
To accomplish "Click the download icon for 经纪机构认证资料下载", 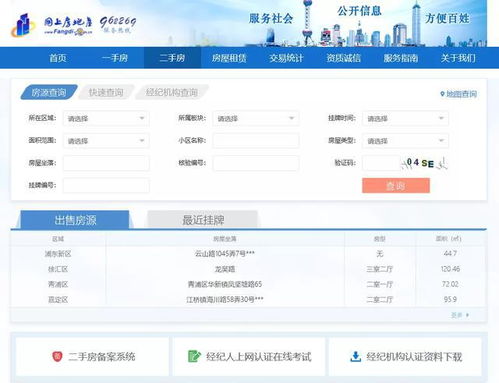I will tap(356, 356).
